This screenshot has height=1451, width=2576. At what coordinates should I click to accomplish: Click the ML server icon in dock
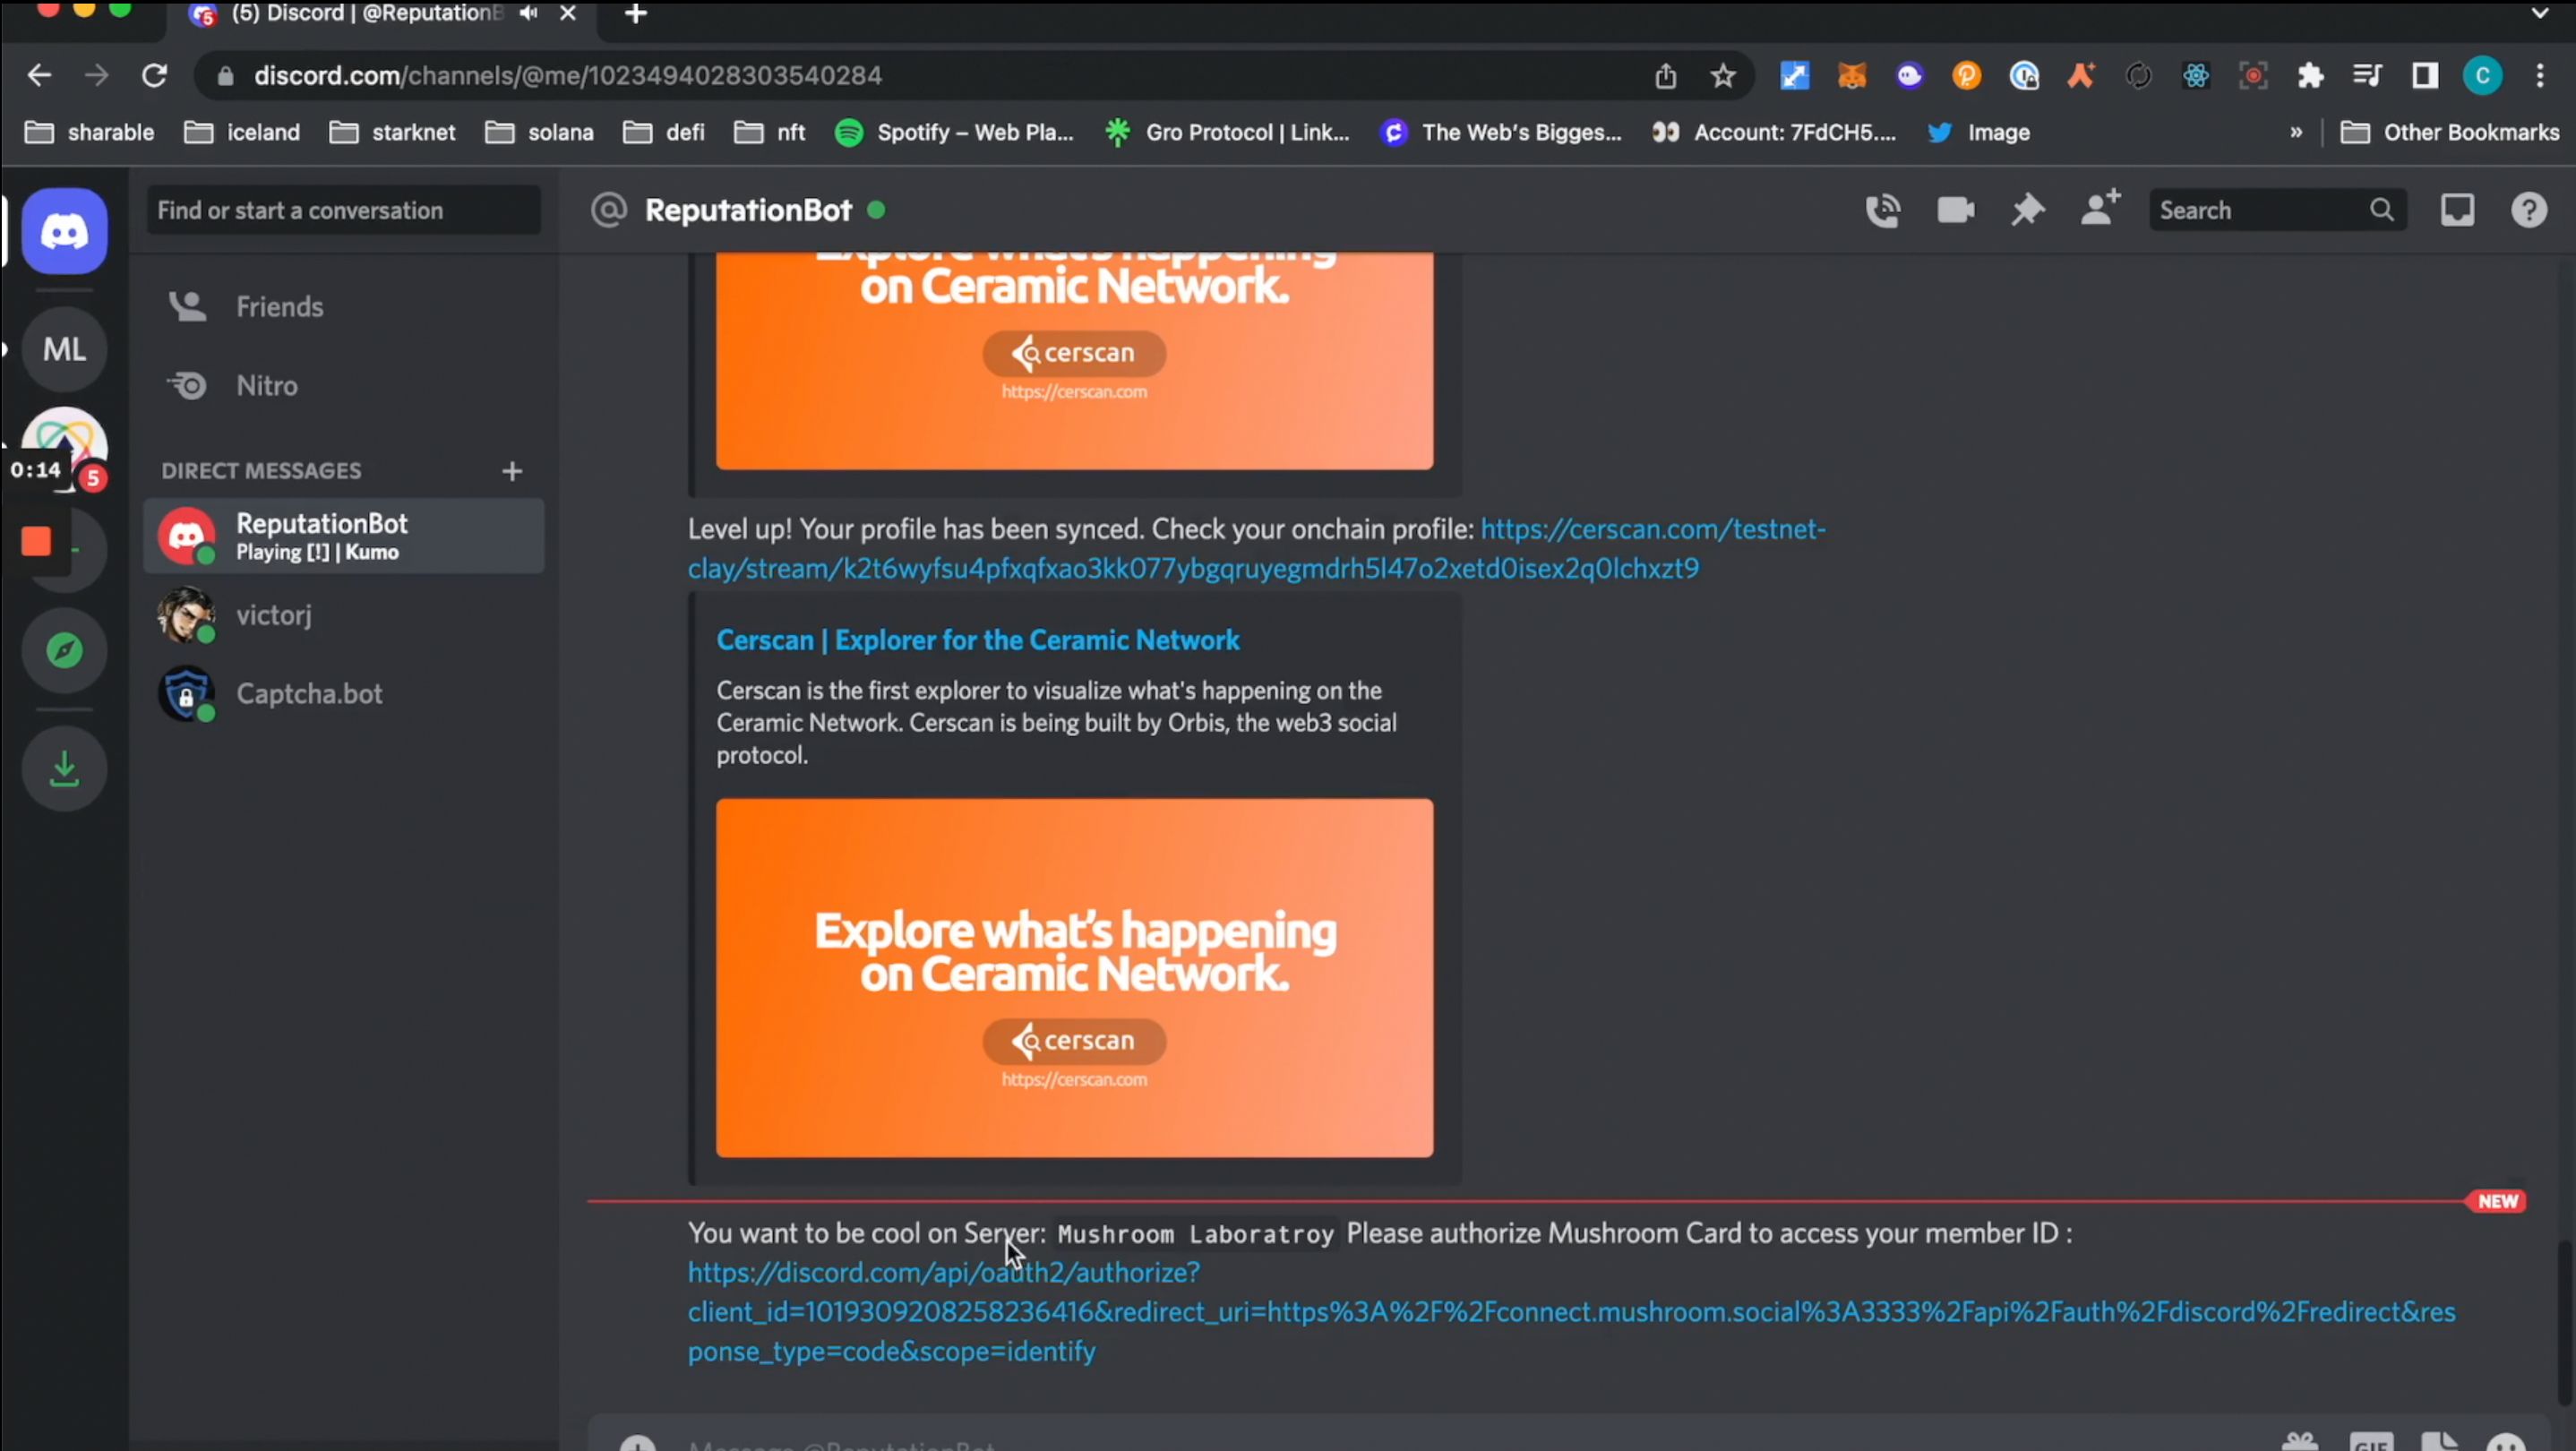click(x=64, y=348)
